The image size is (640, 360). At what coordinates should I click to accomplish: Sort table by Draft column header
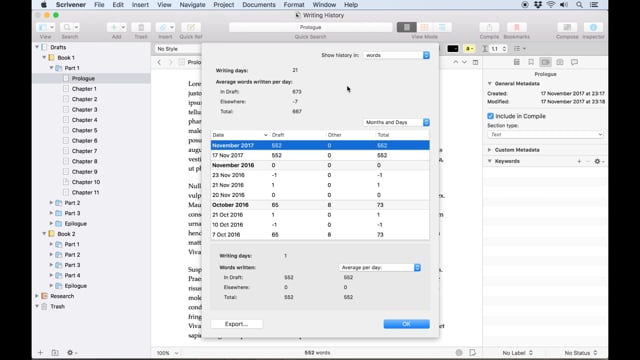(297, 135)
